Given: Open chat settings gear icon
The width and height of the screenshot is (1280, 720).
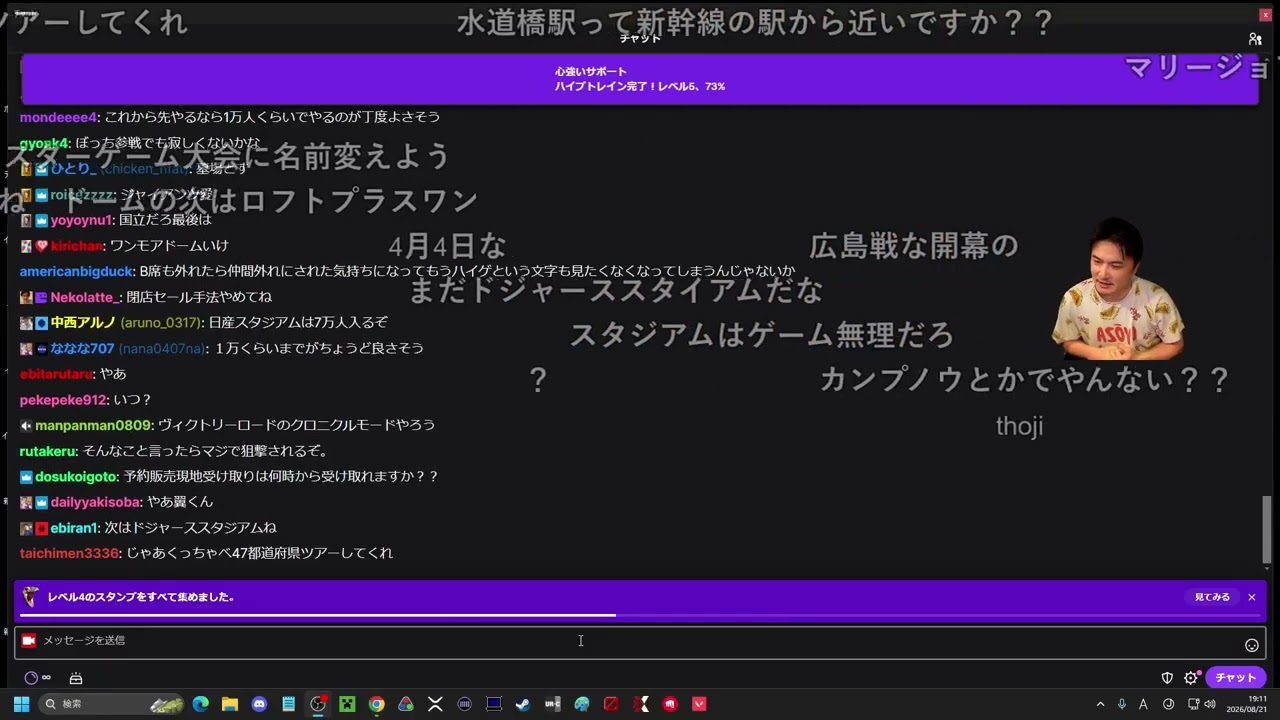Looking at the screenshot, I should 1190,678.
